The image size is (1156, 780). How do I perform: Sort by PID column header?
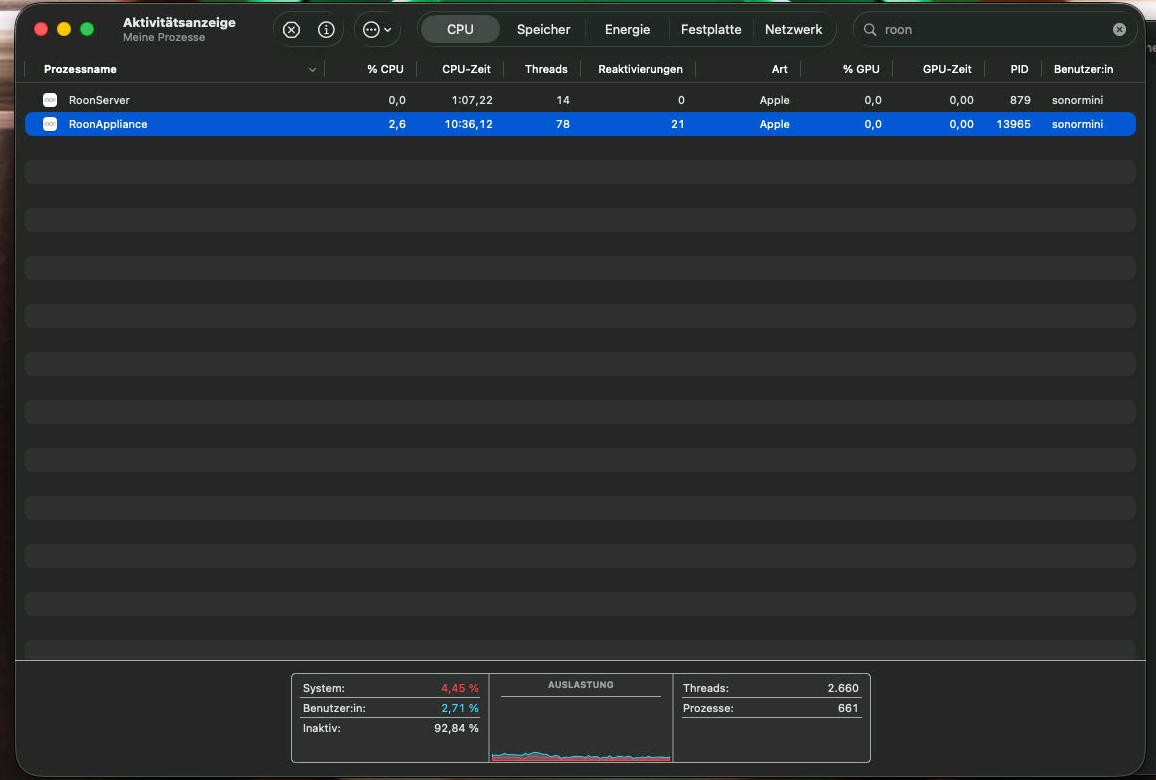[1019, 69]
